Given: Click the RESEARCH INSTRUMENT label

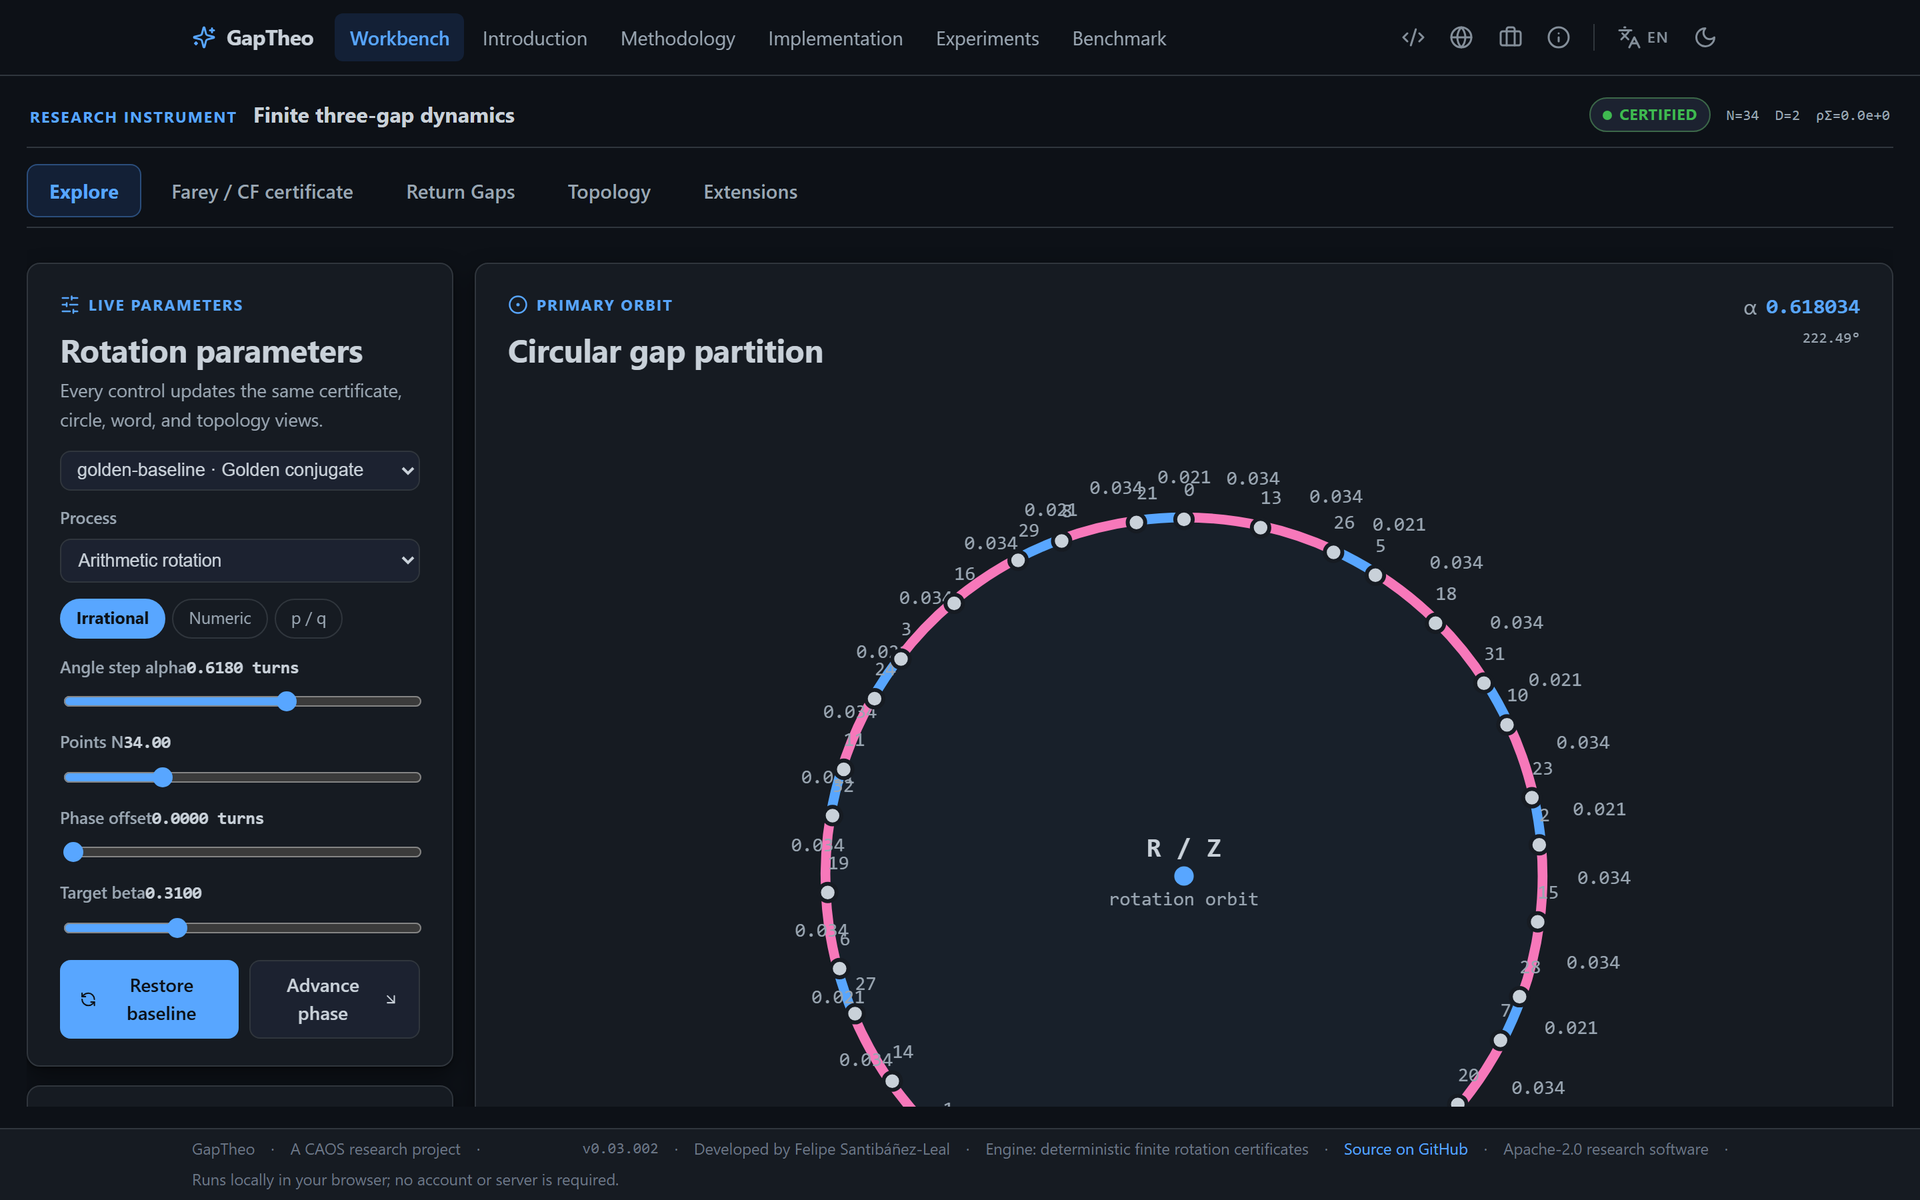Looking at the screenshot, I should (x=133, y=117).
